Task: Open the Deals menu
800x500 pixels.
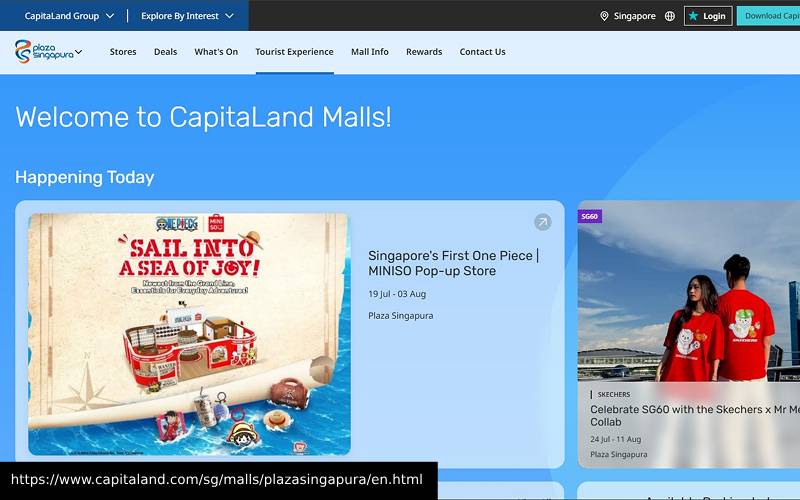Action: 165,52
